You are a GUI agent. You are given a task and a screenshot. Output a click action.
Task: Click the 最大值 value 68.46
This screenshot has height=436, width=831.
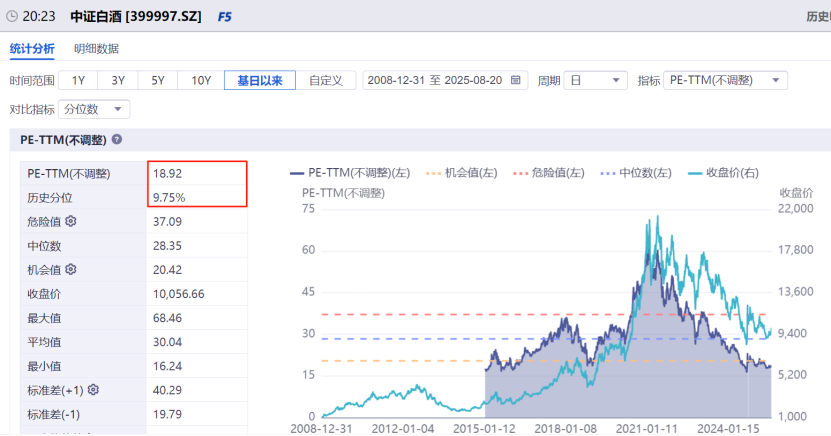pyautogui.click(x=167, y=318)
